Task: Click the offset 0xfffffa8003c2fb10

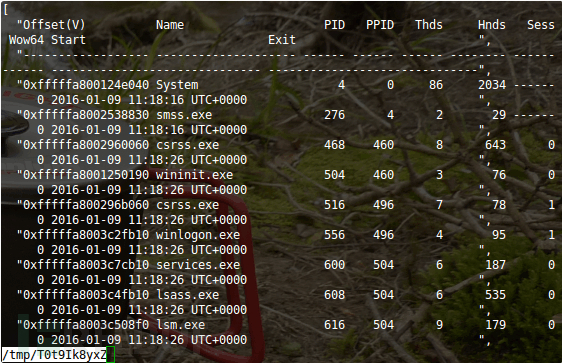Action: [86, 235]
